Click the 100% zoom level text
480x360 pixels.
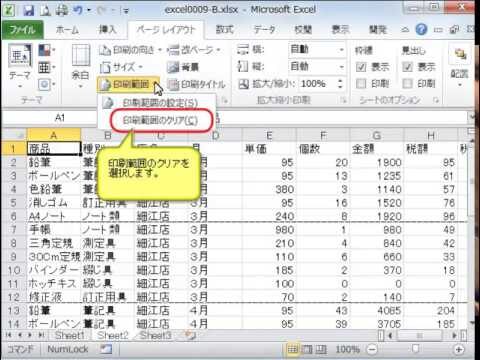[x=347, y=349]
